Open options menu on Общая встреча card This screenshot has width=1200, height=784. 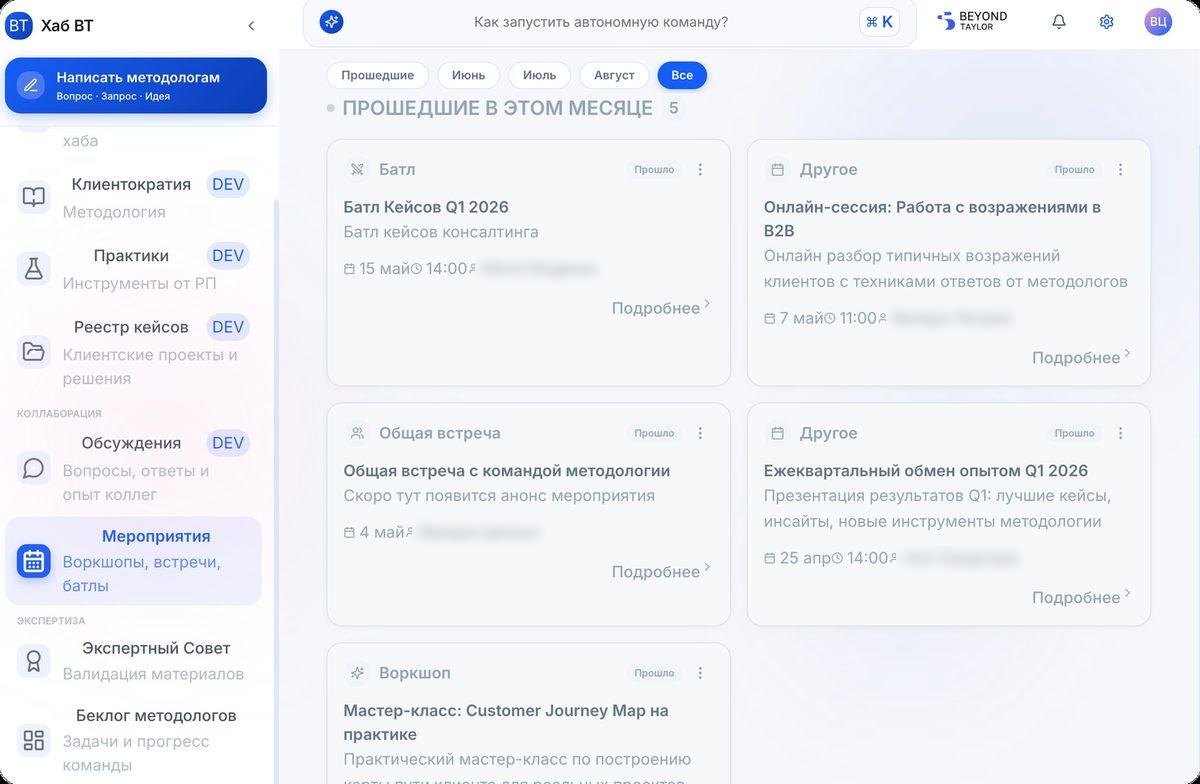tap(700, 433)
